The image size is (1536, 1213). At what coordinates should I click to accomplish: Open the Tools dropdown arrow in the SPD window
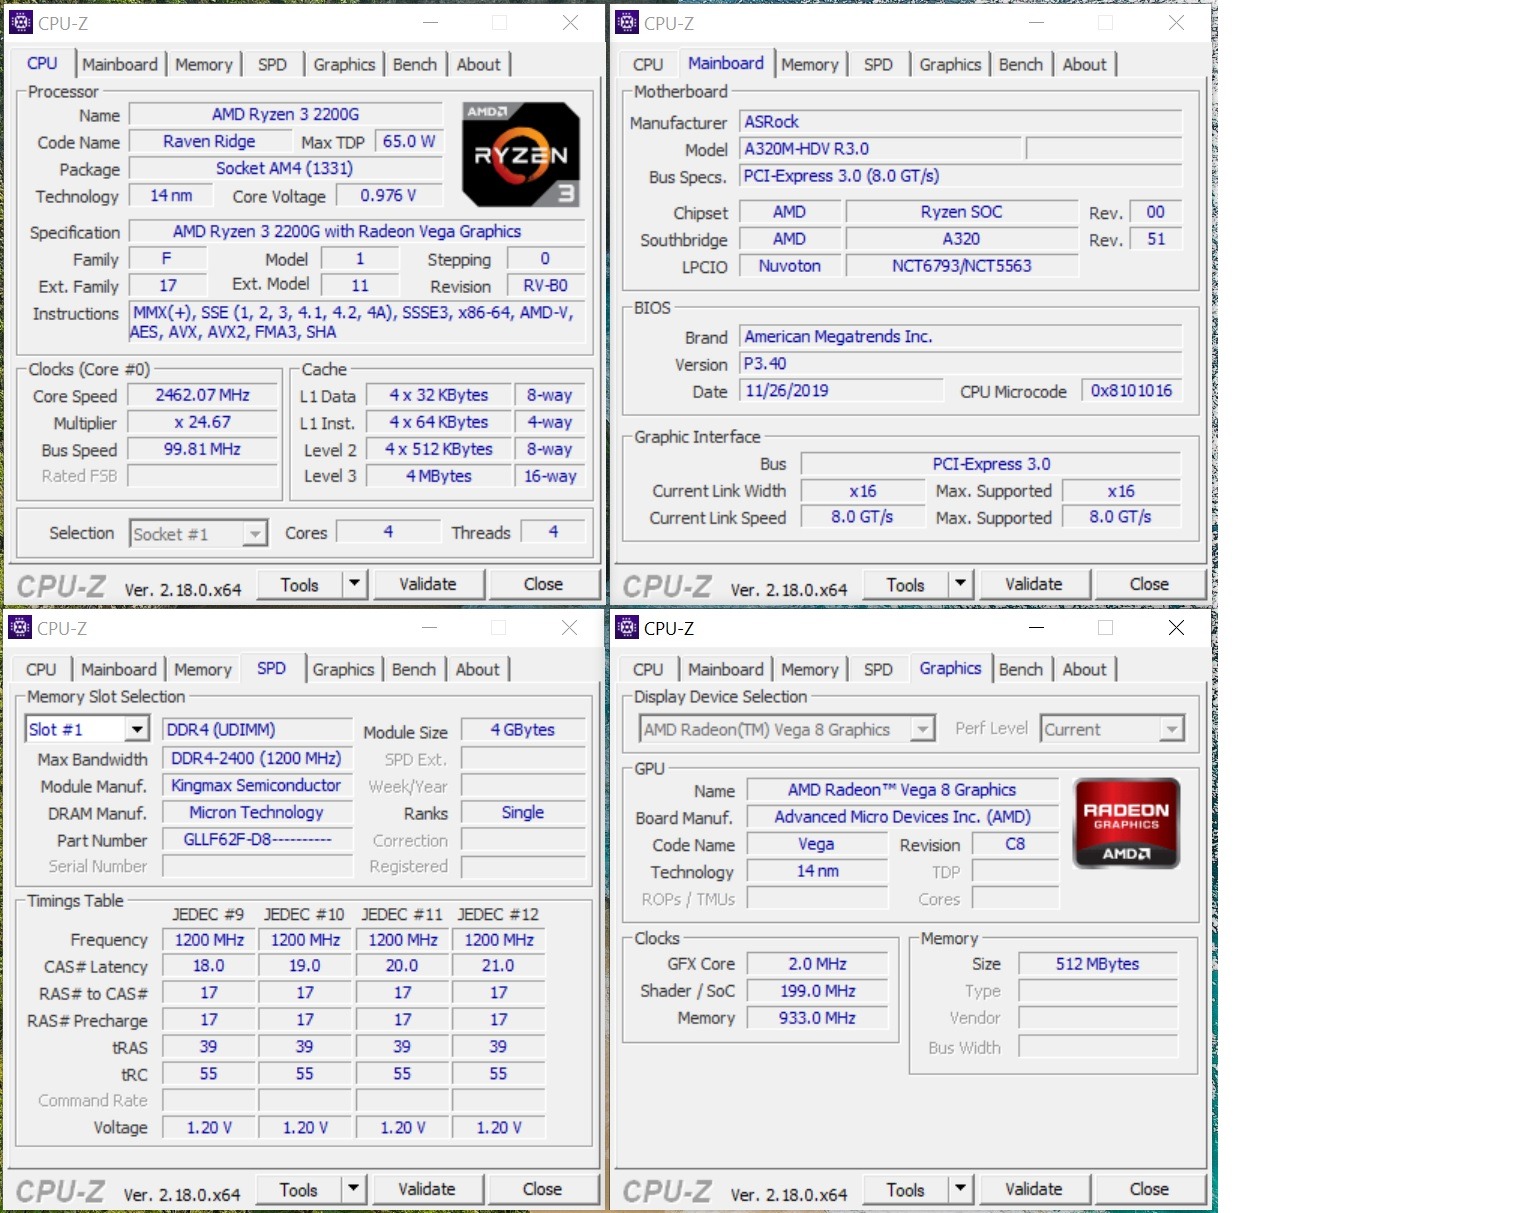[x=353, y=1189]
